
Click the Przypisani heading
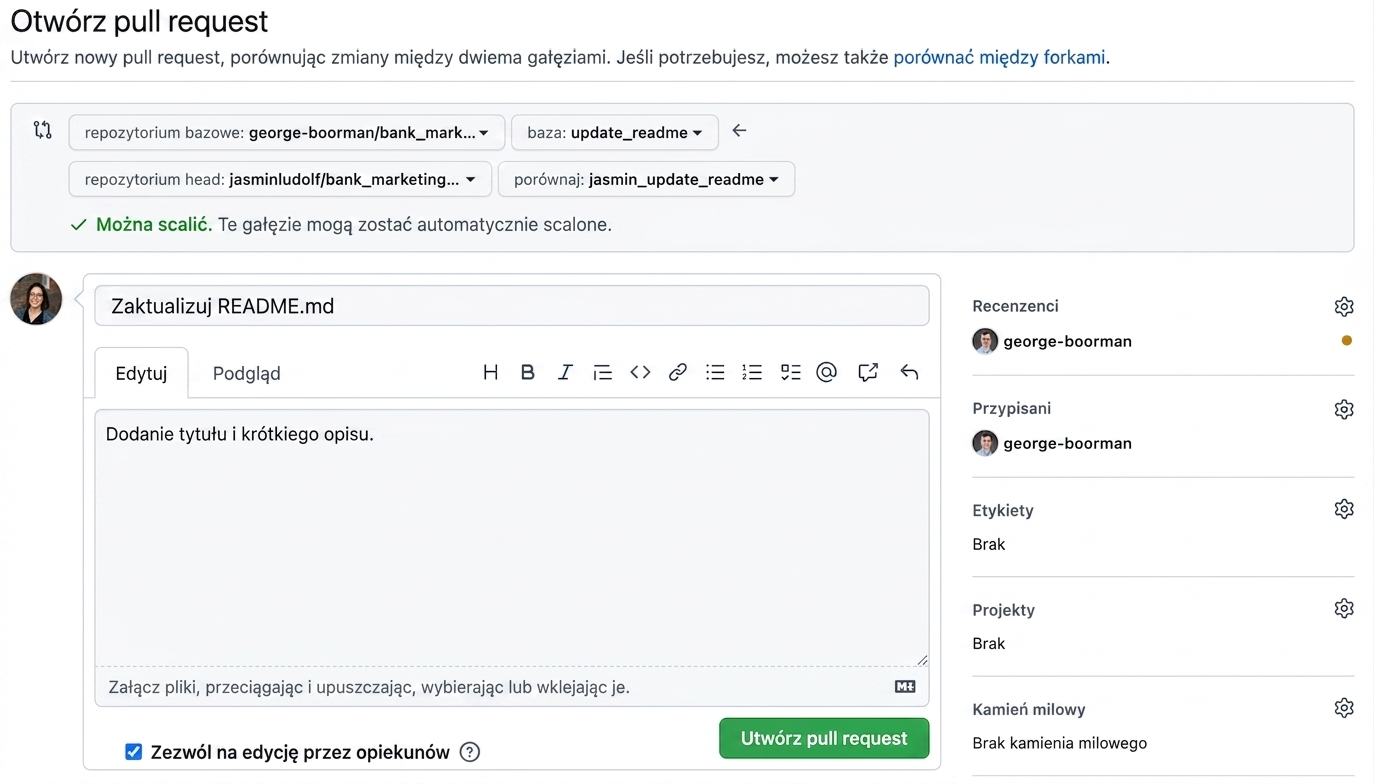coord(1011,408)
